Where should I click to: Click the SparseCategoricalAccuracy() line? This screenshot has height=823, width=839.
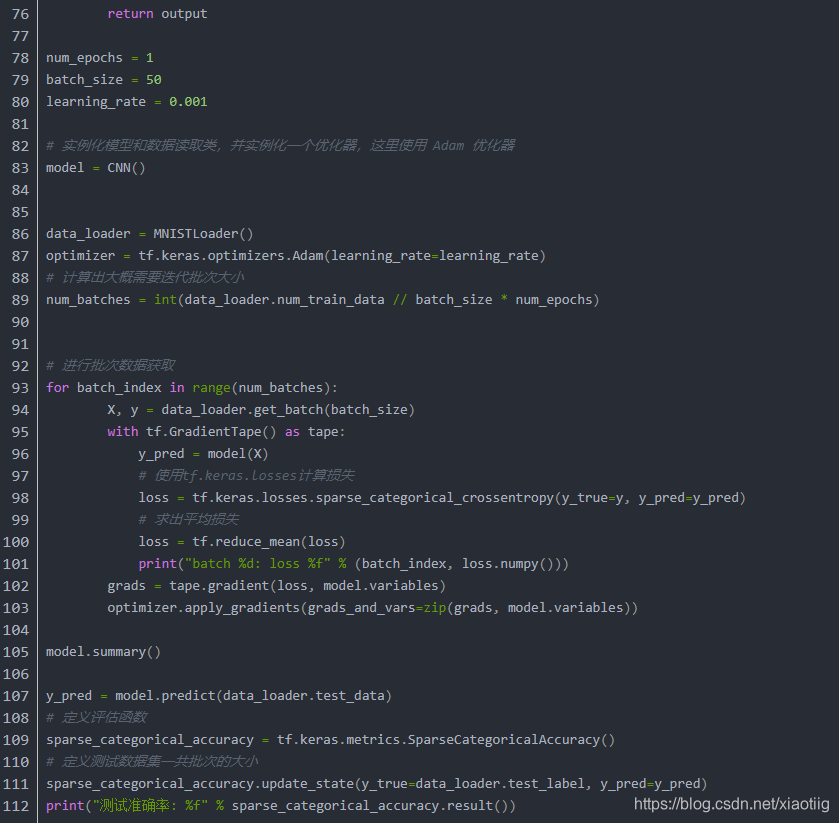[x=330, y=740]
